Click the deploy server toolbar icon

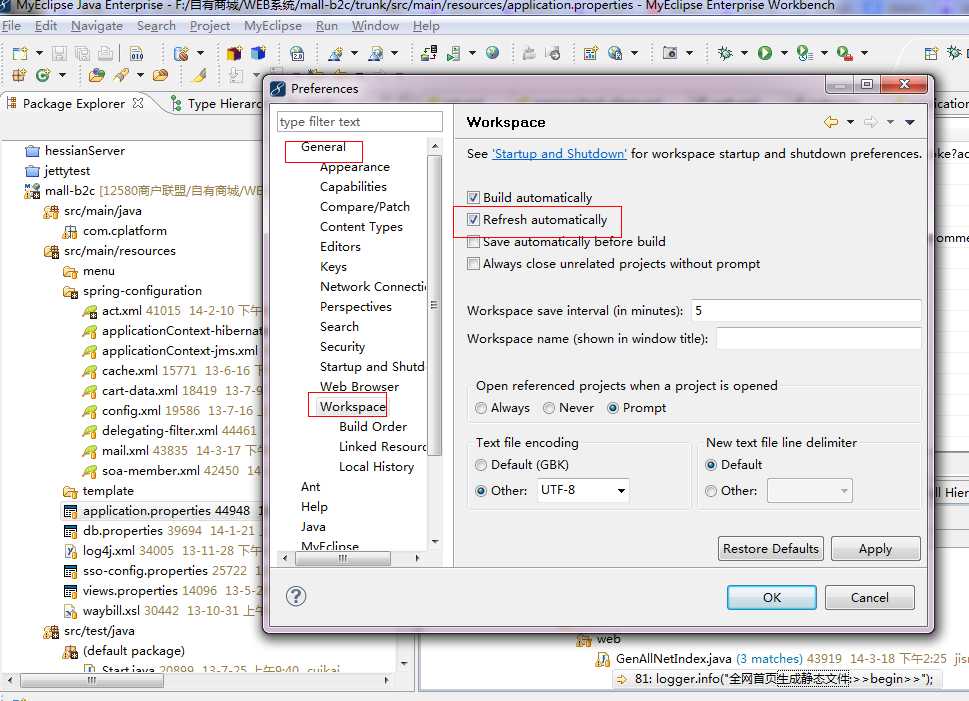click(x=429, y=53)
